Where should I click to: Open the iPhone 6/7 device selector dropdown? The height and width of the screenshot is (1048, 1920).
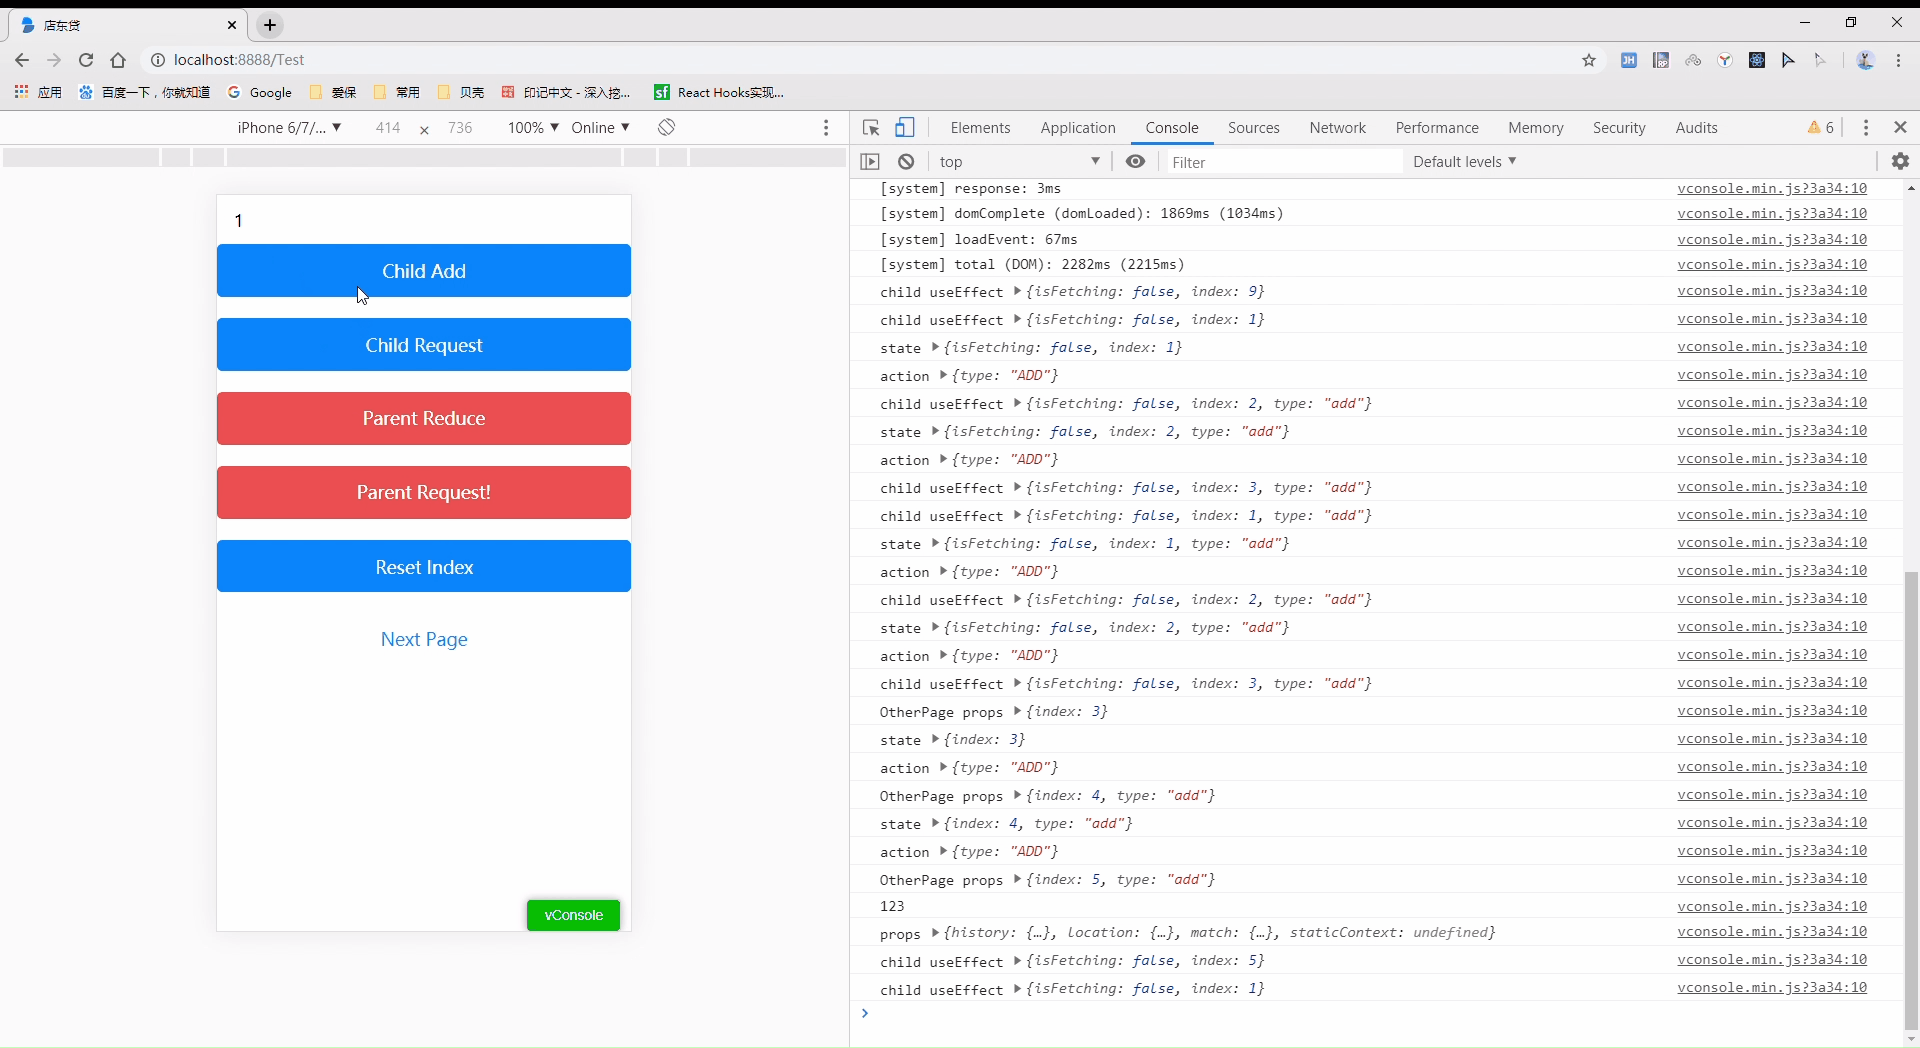click(x=289, y=128)
